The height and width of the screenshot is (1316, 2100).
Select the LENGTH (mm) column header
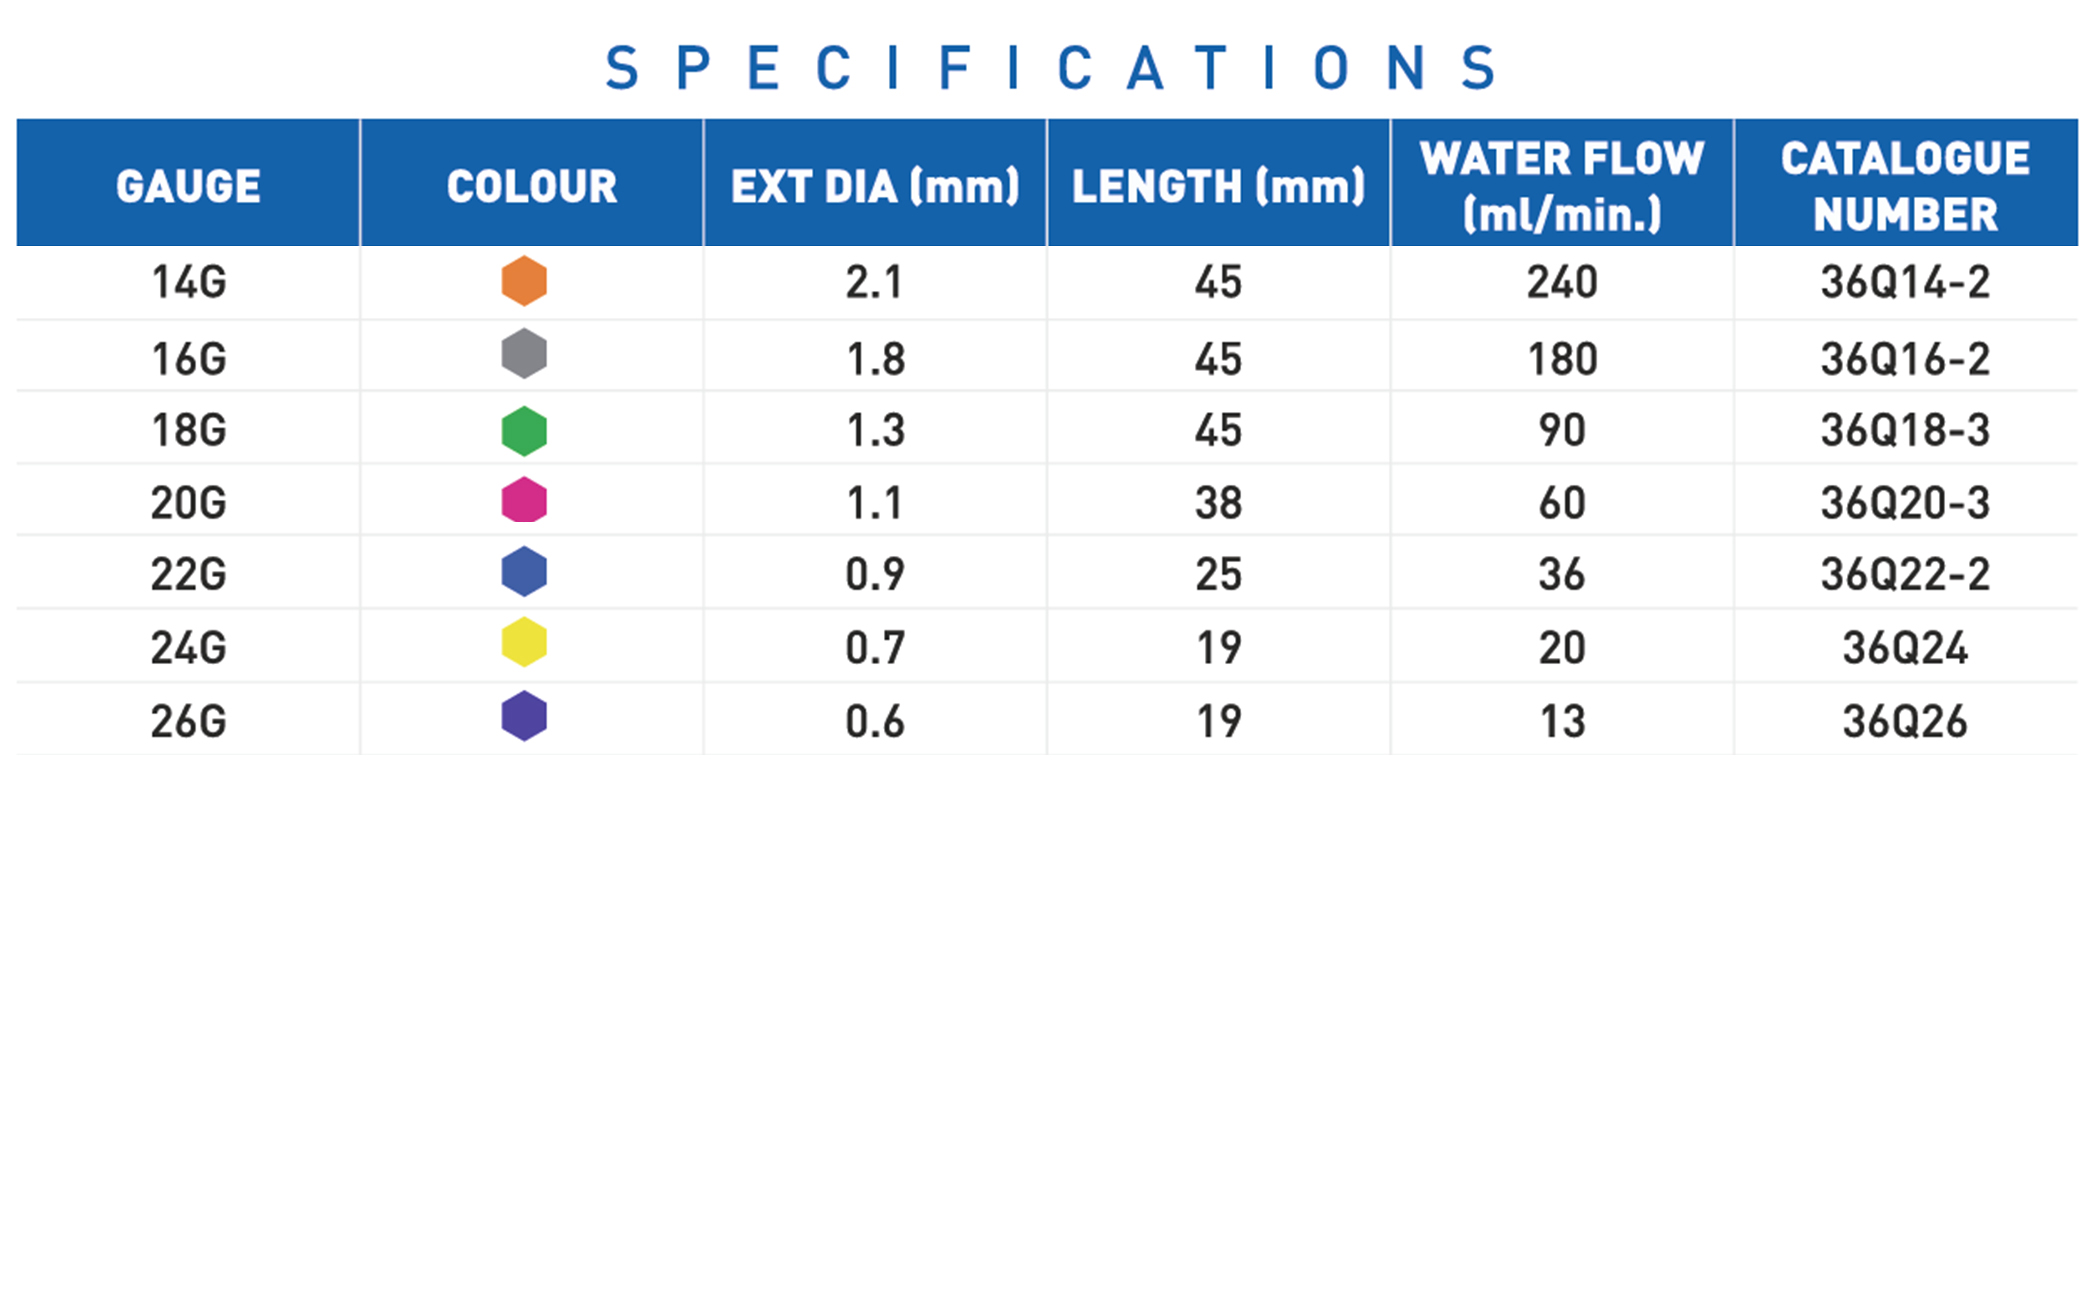point(1218,186)
